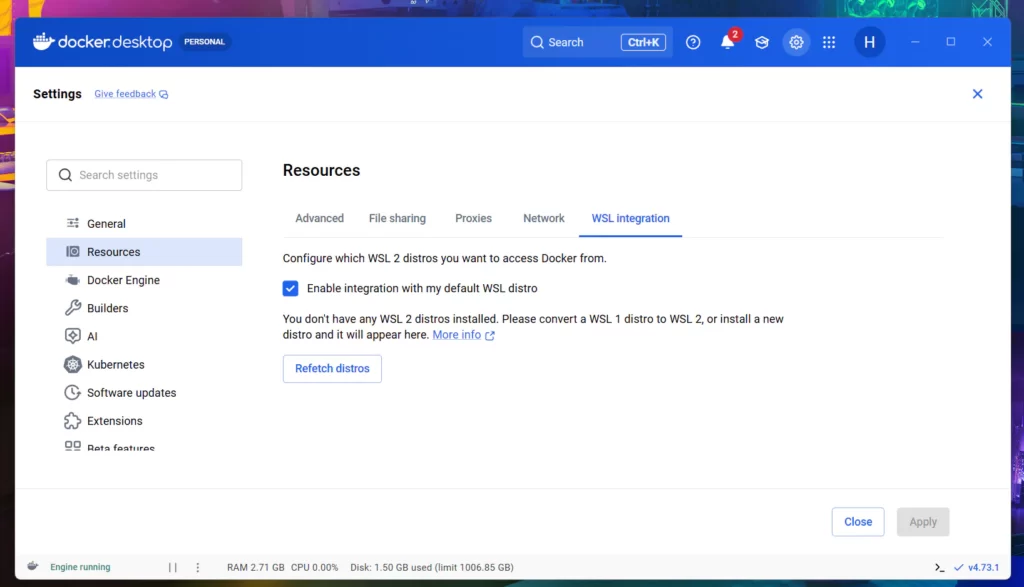
Task: Switch to the File sharing tab
Action: point(397,218)
